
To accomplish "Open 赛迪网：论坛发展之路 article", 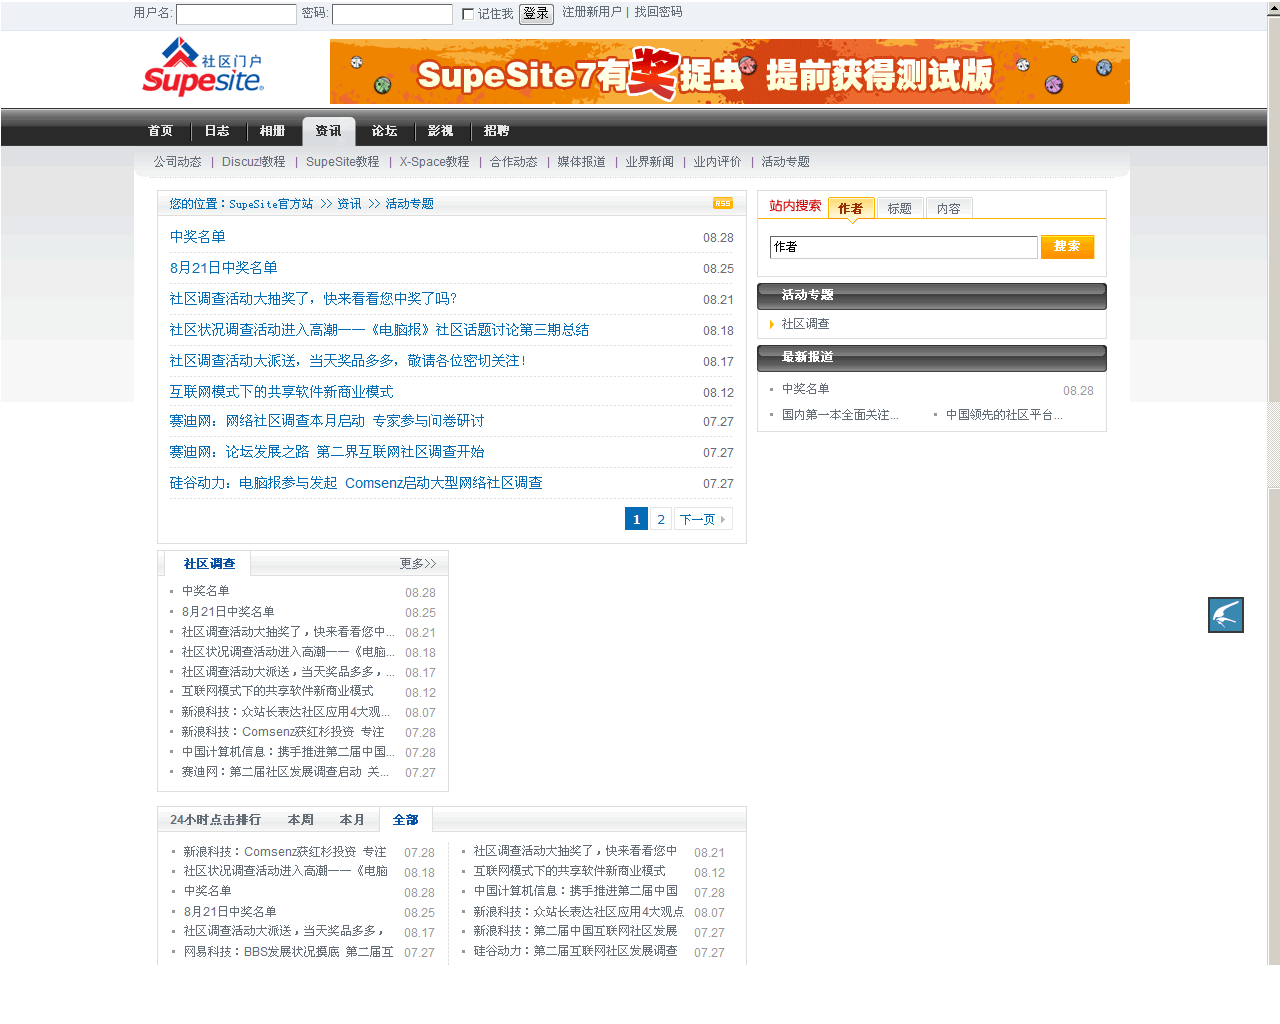I will pos(326,452).
